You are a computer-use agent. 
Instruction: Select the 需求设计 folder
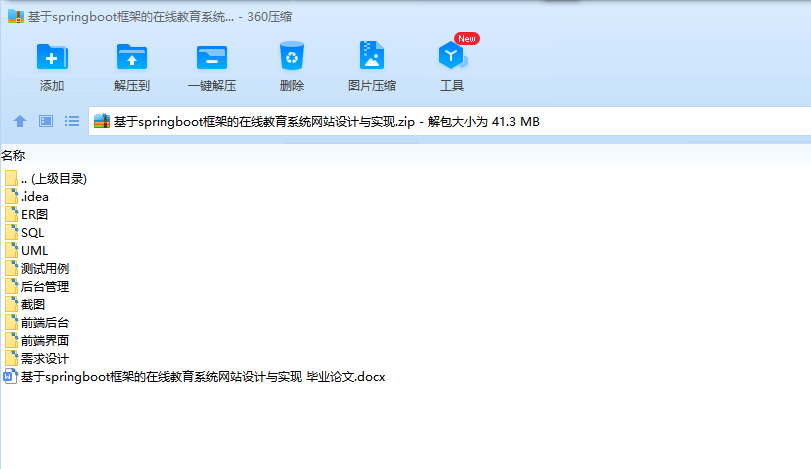click(44, 358)
